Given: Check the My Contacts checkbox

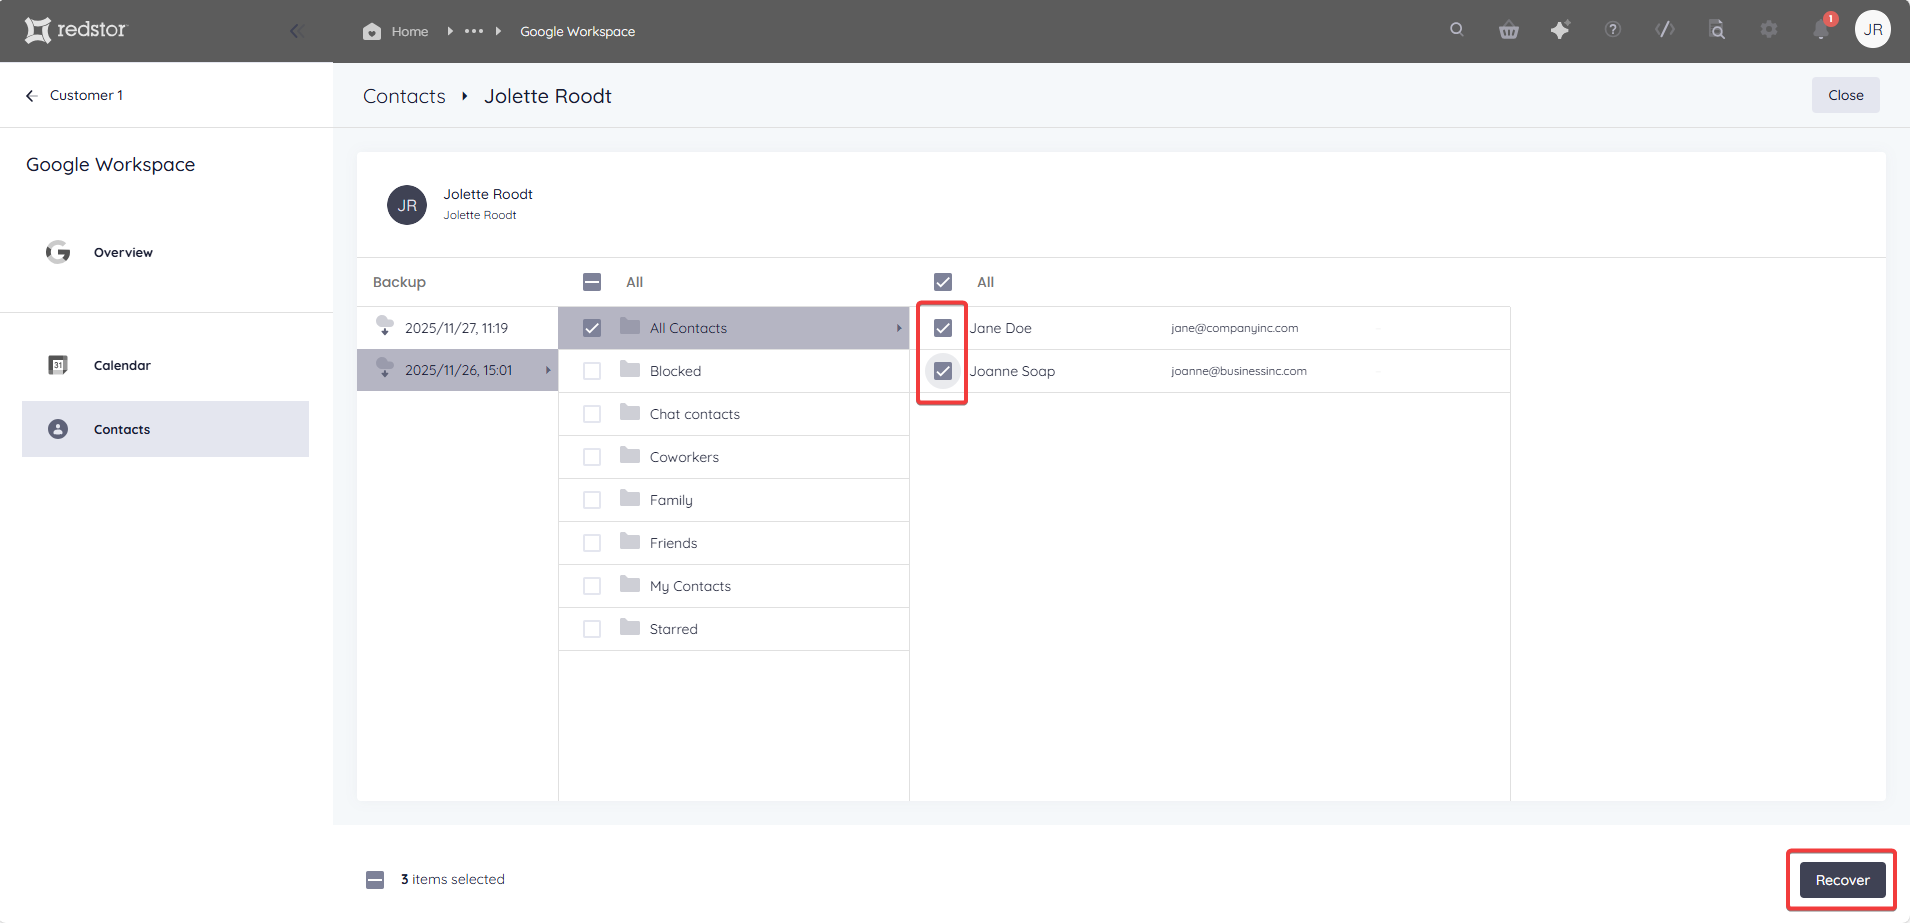Looking at the screenshot, I should 592,586.
